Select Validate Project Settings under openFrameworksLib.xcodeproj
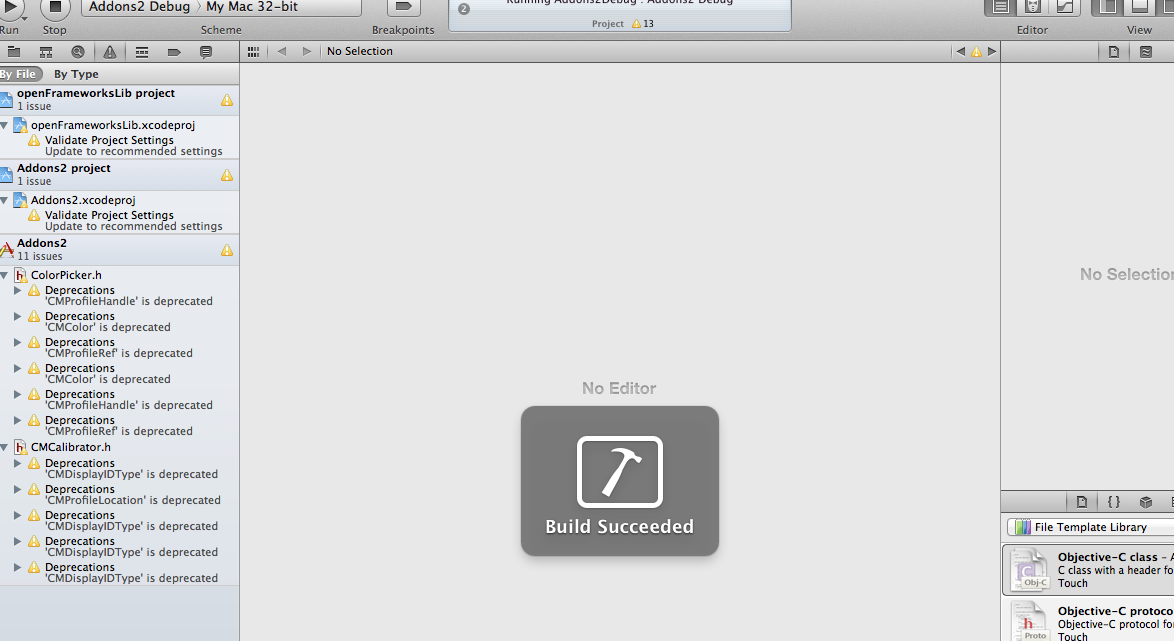Viewport: 1174px width, 641px height. (119, 145)
